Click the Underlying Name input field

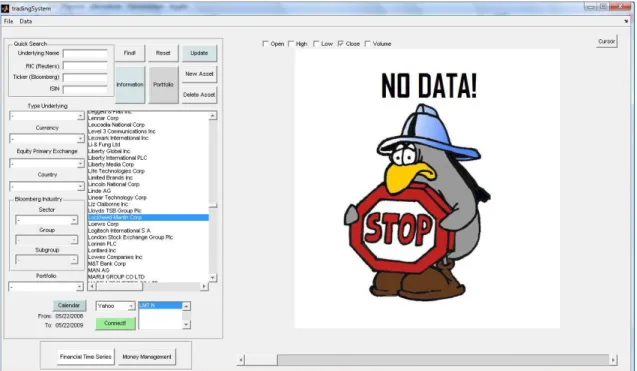point(85,54)
